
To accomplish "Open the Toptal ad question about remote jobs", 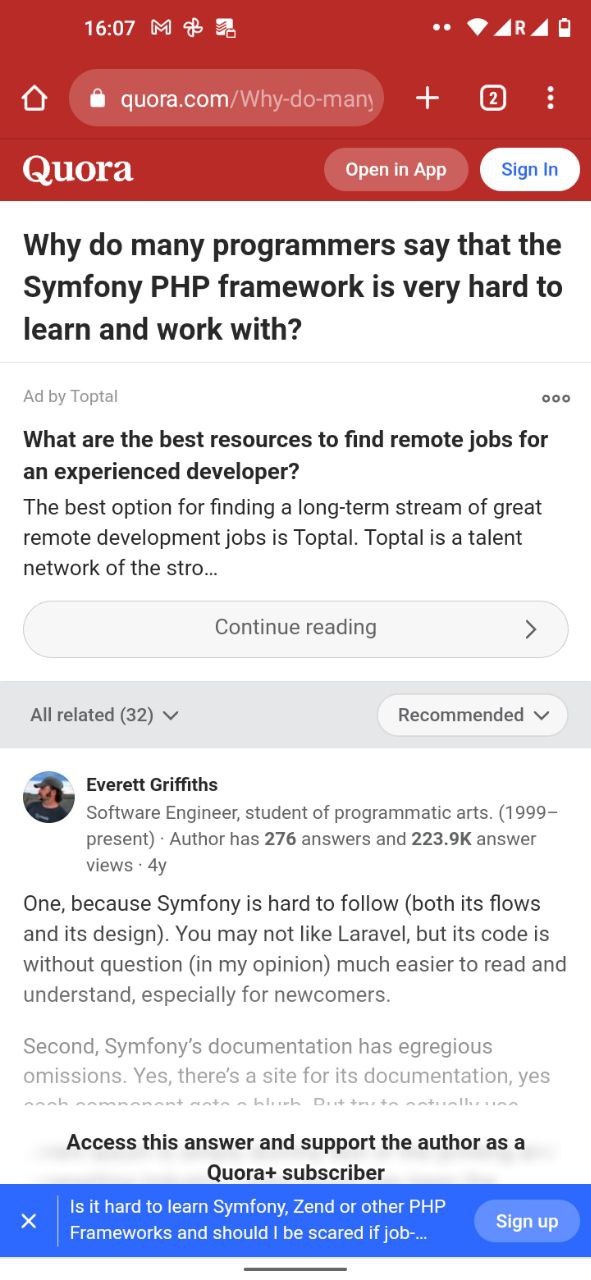I will (x=286, y=455).
